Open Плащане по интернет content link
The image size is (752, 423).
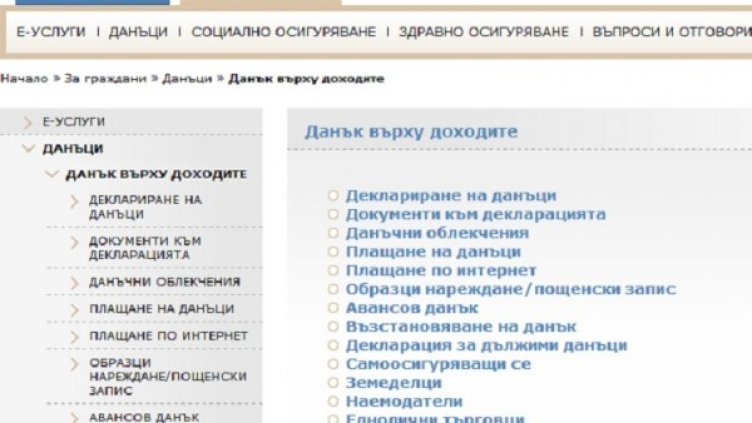[441, 270]
